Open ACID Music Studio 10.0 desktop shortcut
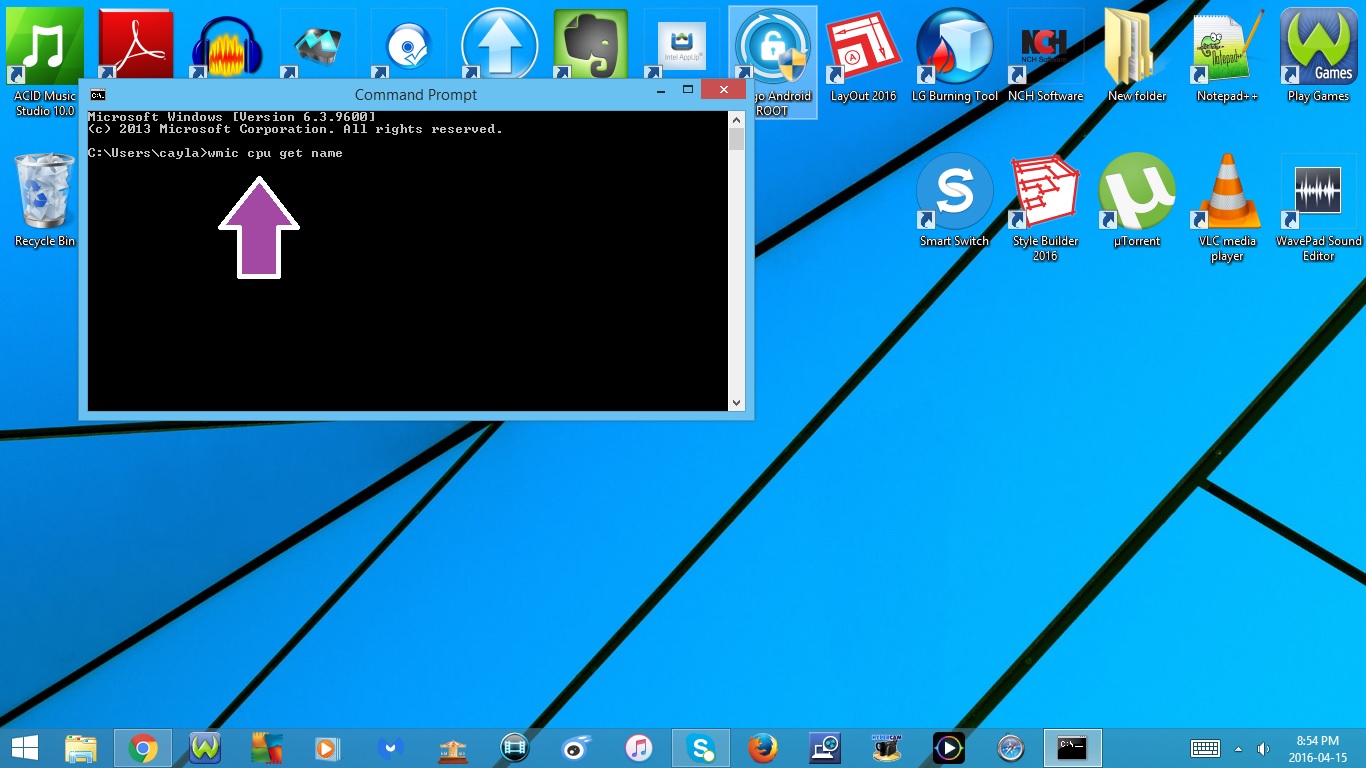The image size is (1366, 768). coord(45,62)
